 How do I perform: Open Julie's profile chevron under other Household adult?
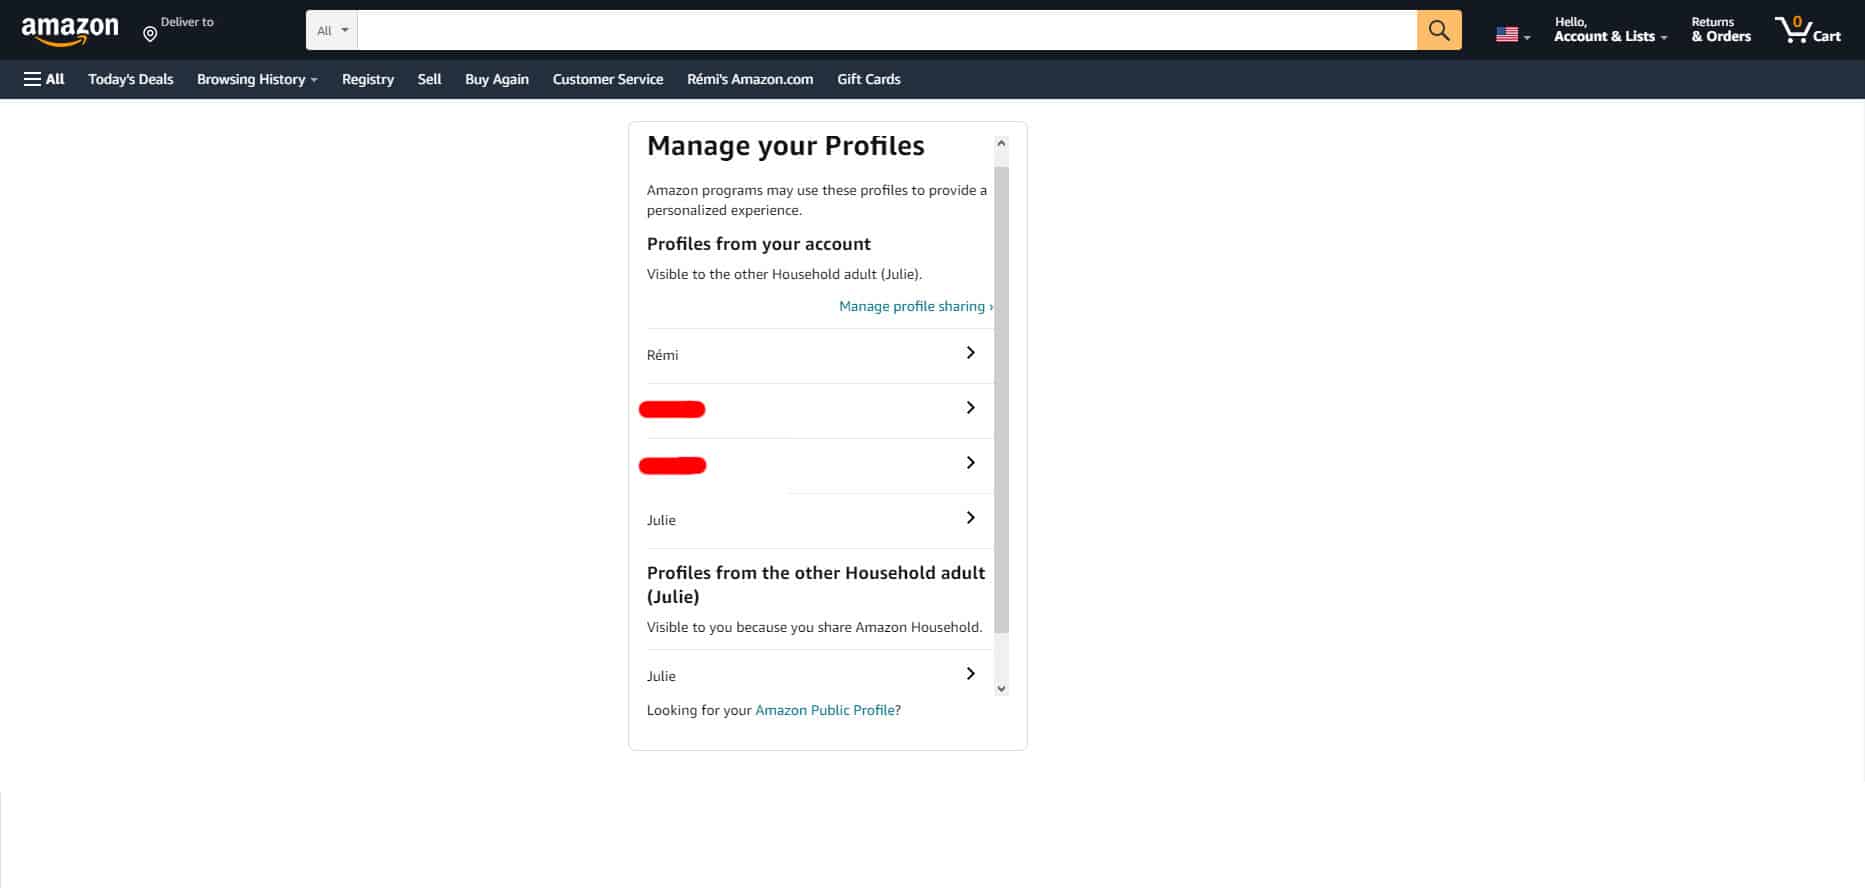[x=970, y=674]
